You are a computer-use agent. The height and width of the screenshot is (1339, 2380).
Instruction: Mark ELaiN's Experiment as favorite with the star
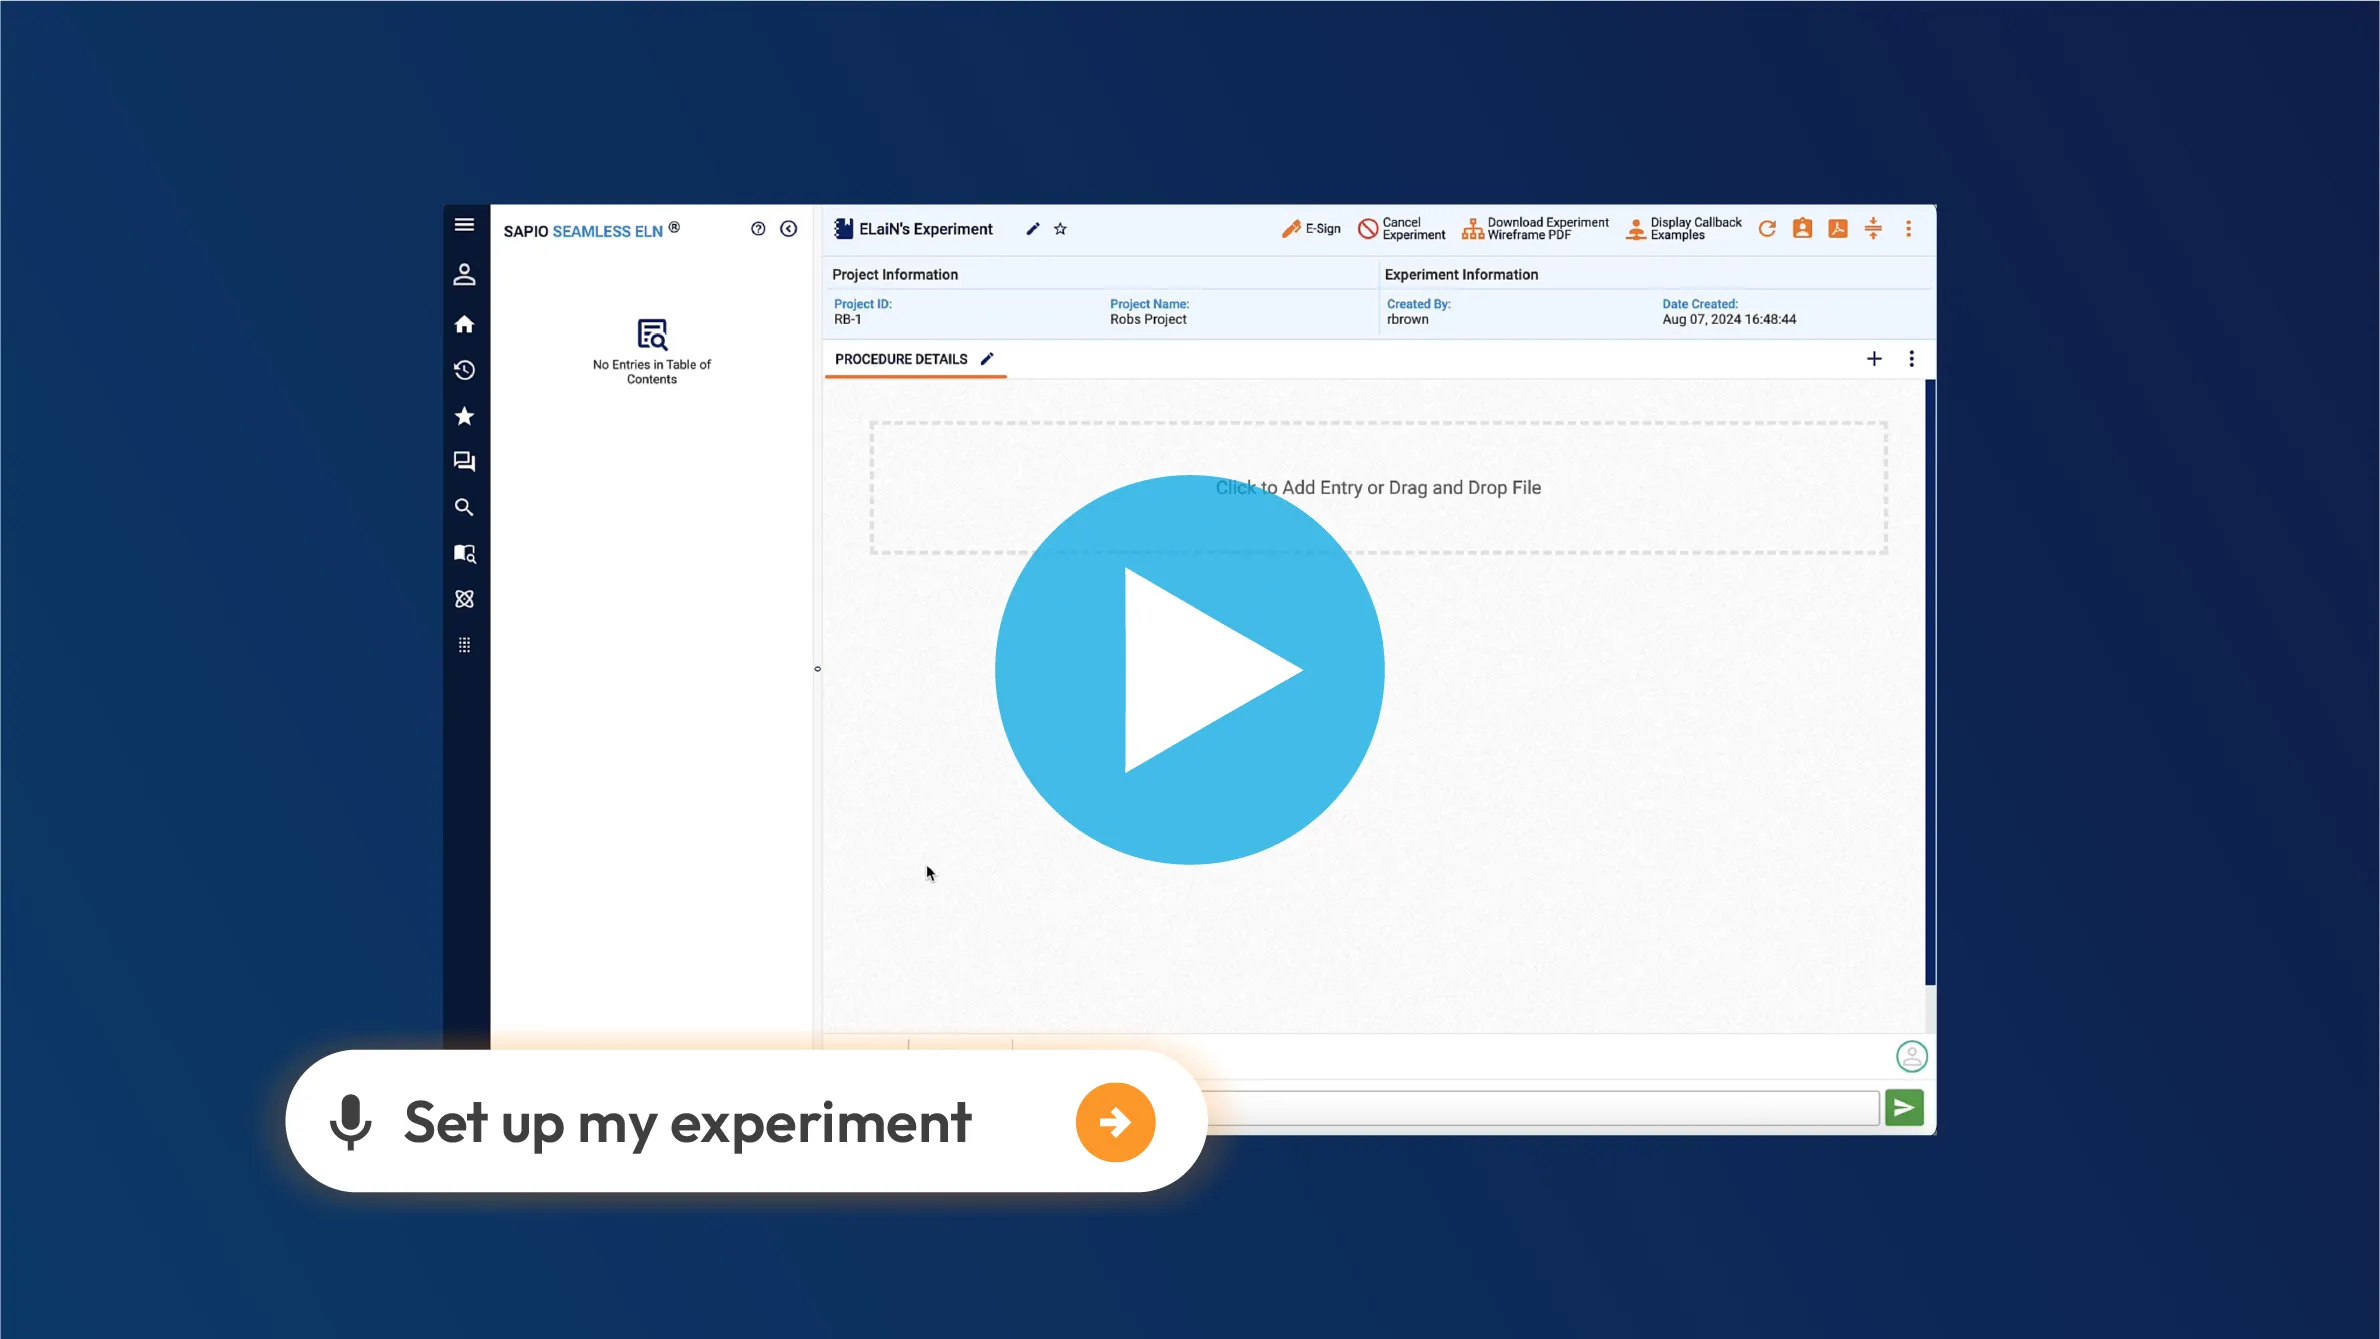click(1060, 229)
